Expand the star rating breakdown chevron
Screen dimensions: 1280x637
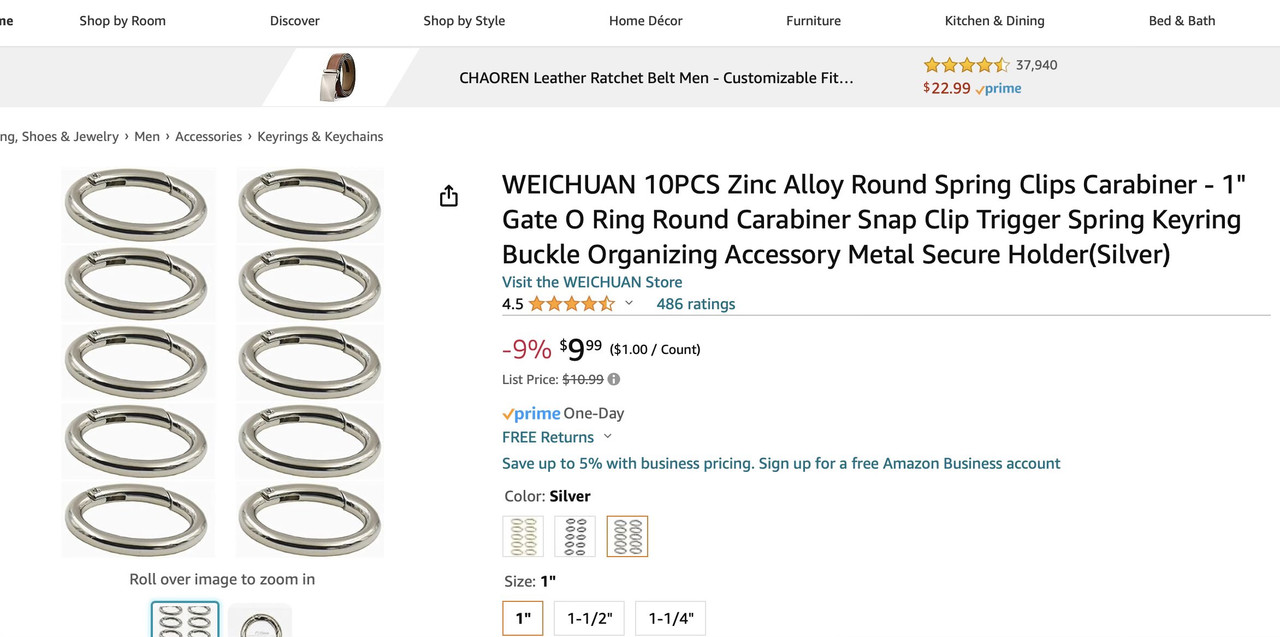click(629, 303)
